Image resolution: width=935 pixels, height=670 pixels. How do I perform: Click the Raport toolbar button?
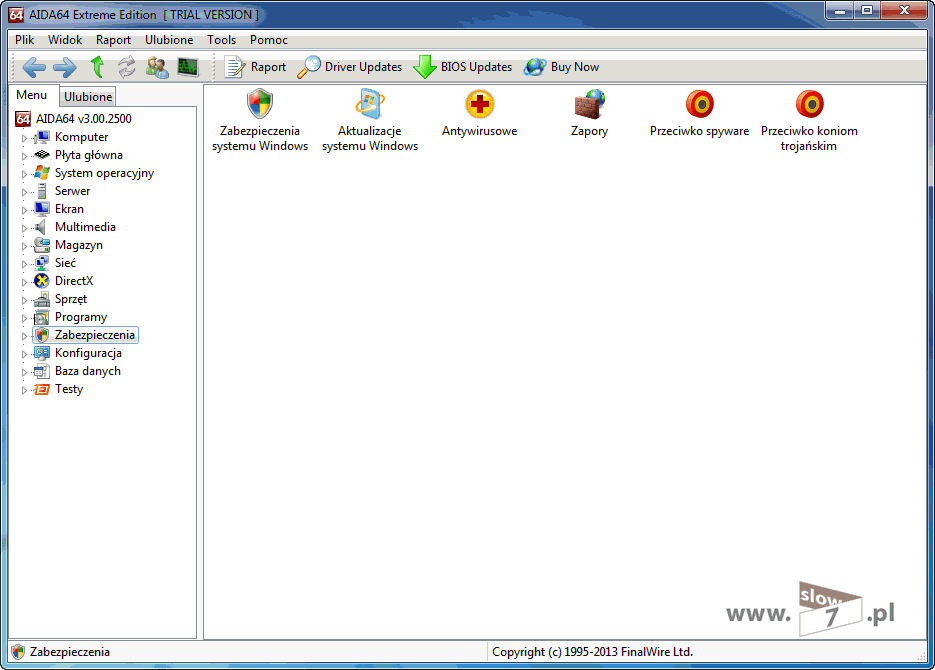(255, 67)
